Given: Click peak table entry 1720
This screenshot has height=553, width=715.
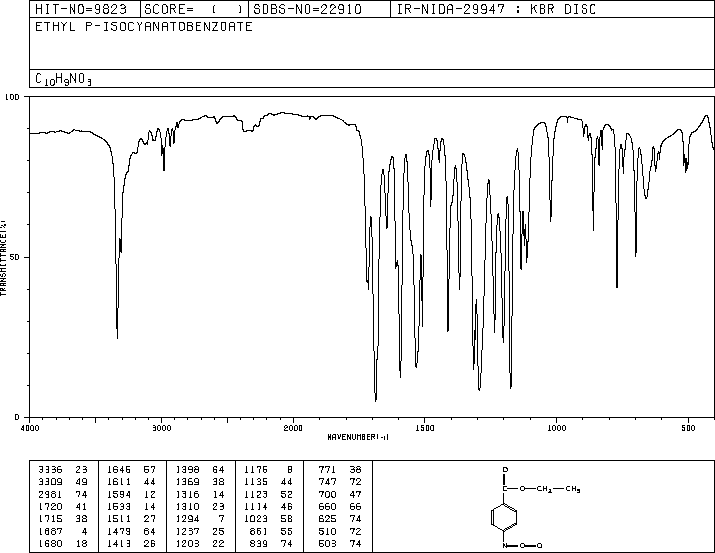Looking at the screenshot, I should point(50,506).
